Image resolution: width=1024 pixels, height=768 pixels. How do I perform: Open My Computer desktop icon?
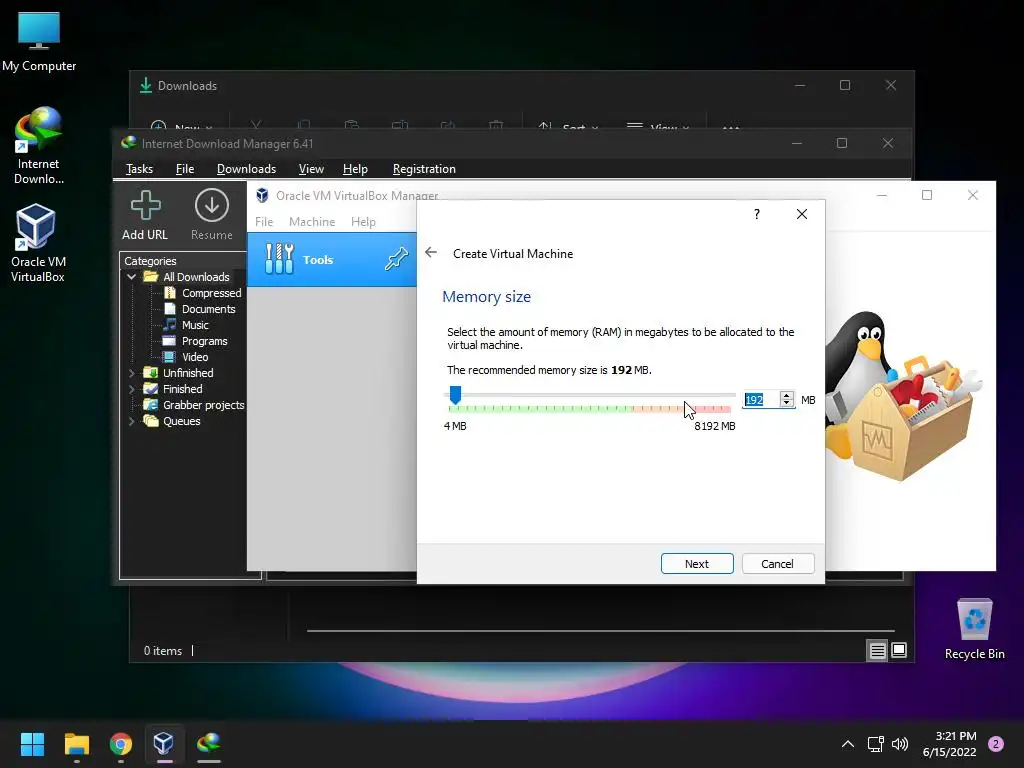(x=39, y=42)
